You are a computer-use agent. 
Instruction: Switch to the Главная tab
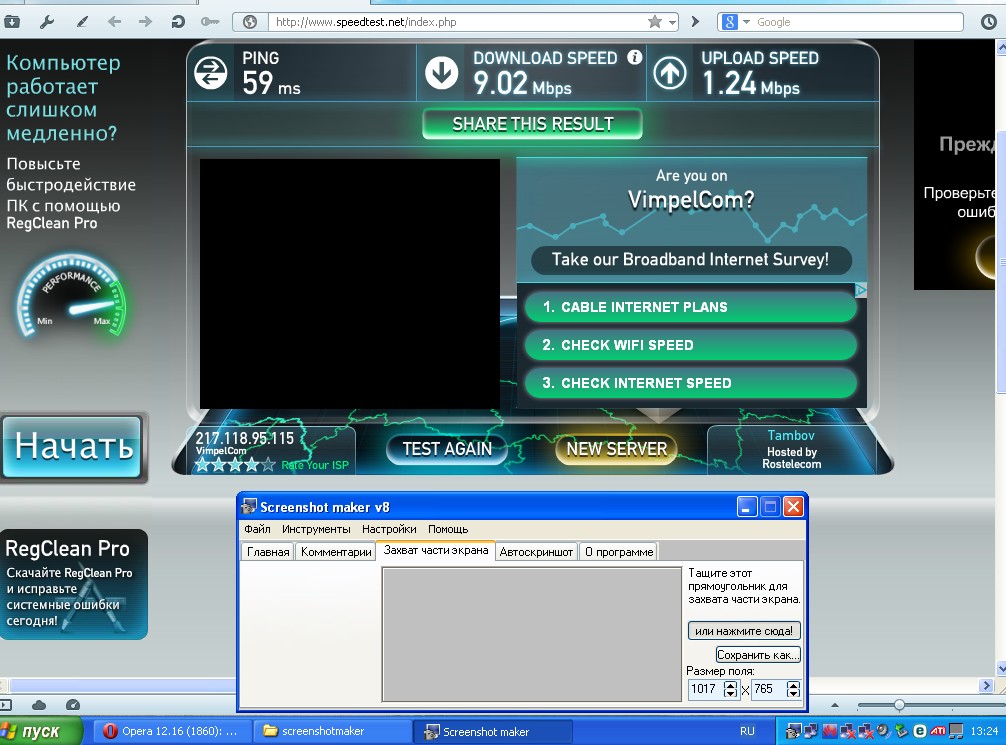[x=268, y=552]
